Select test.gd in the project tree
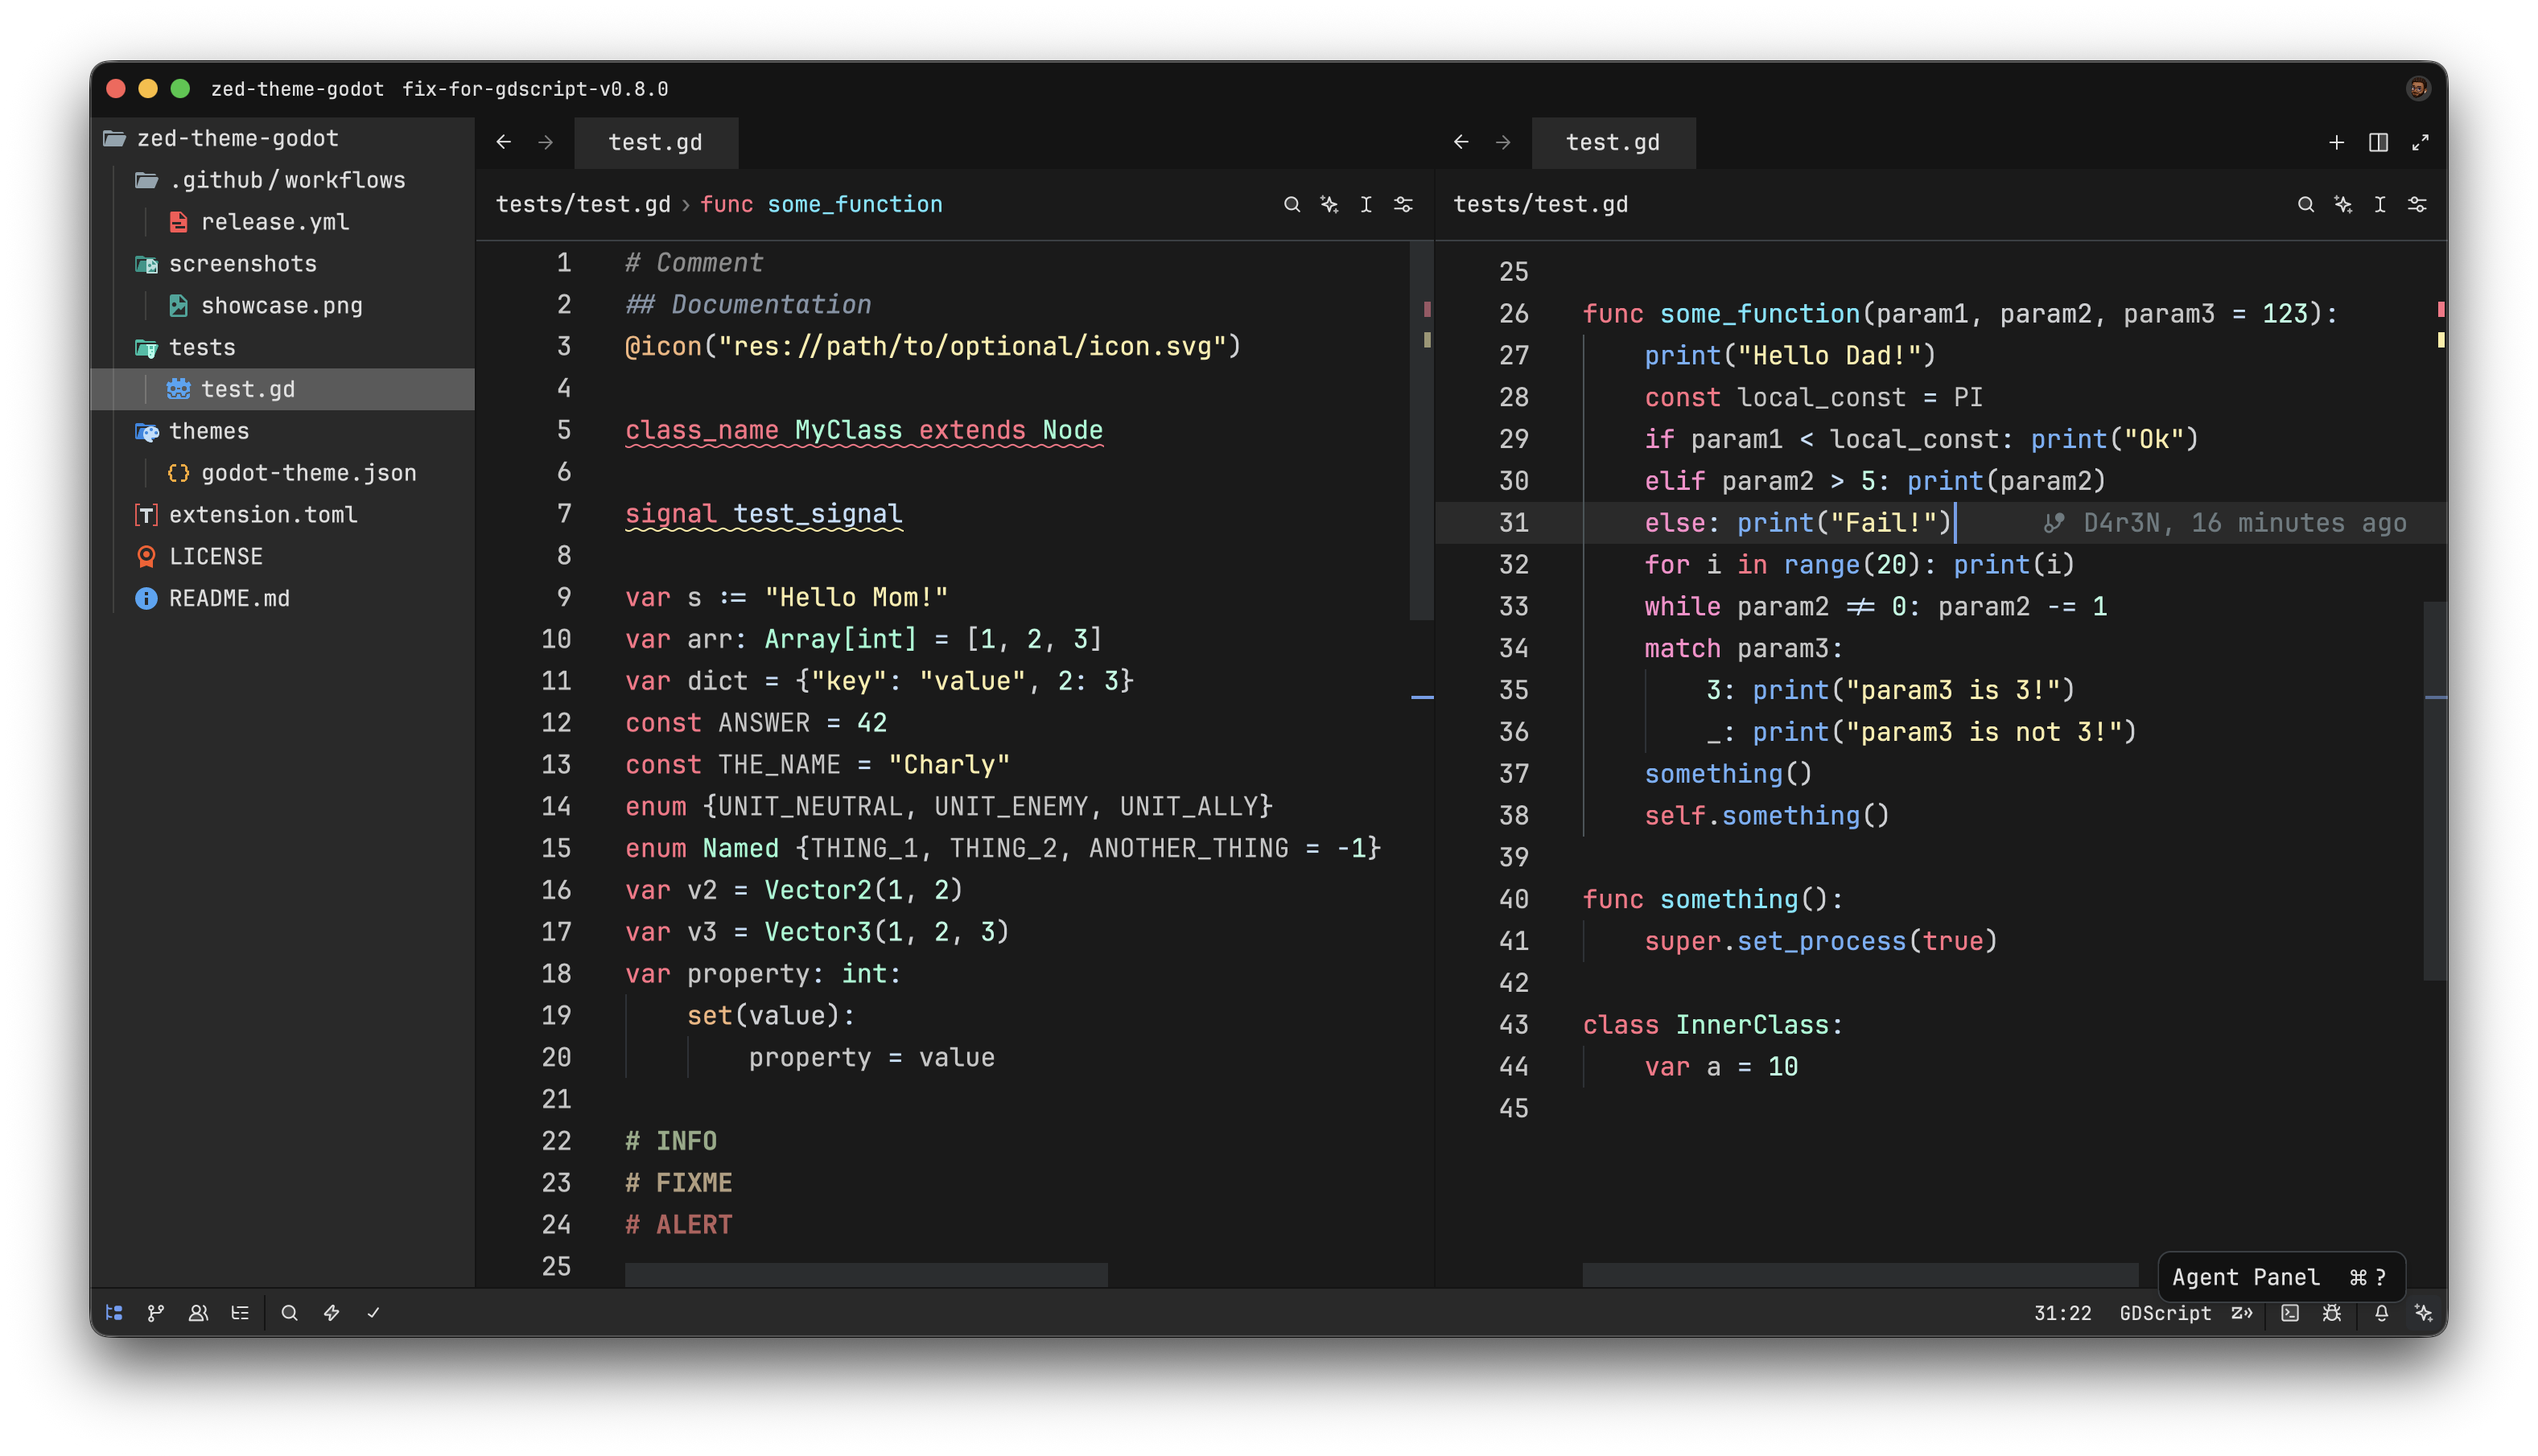 tap(283, 389)
